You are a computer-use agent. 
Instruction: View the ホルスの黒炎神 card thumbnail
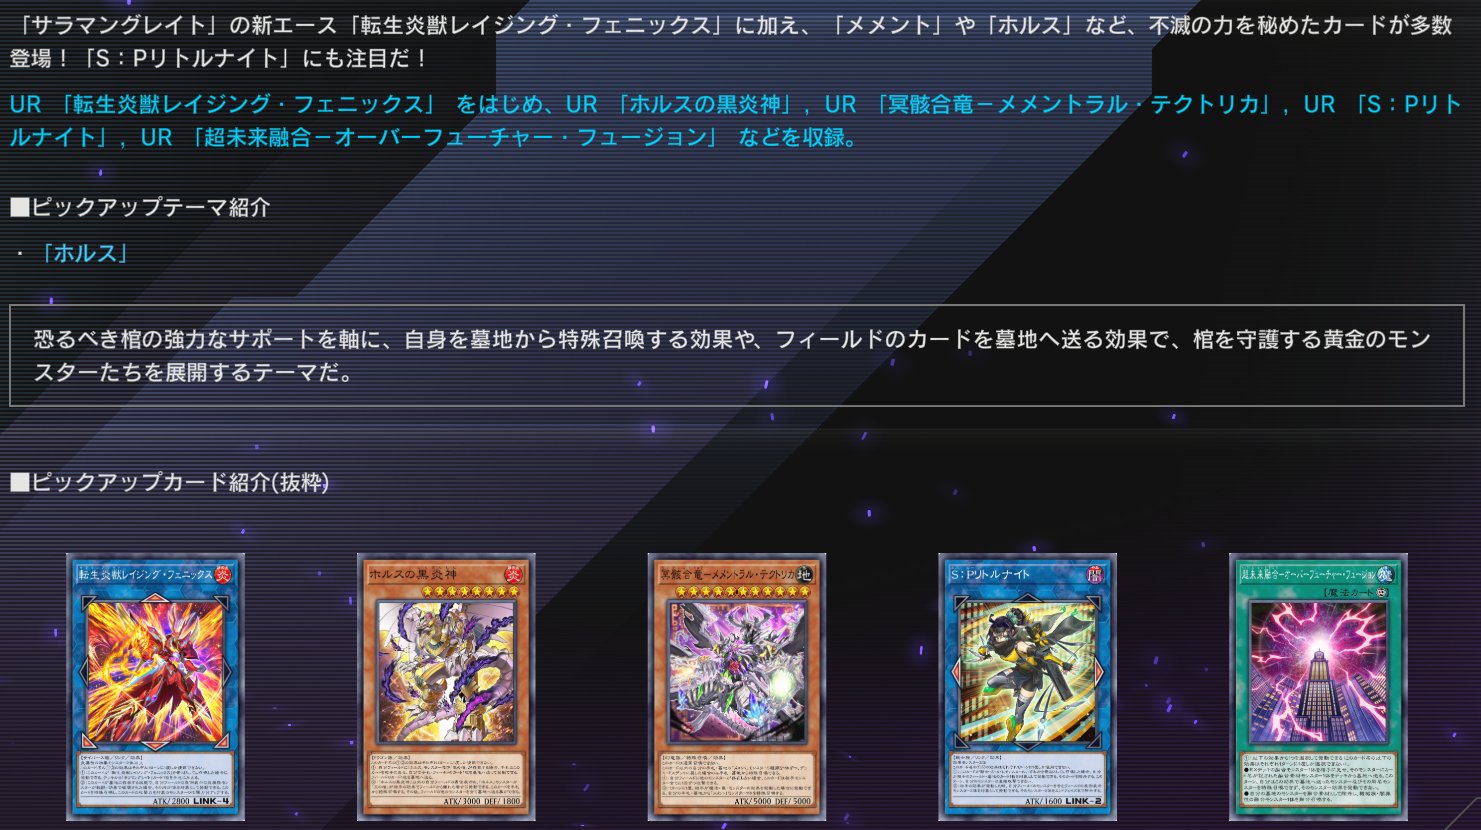pos(446,686)
